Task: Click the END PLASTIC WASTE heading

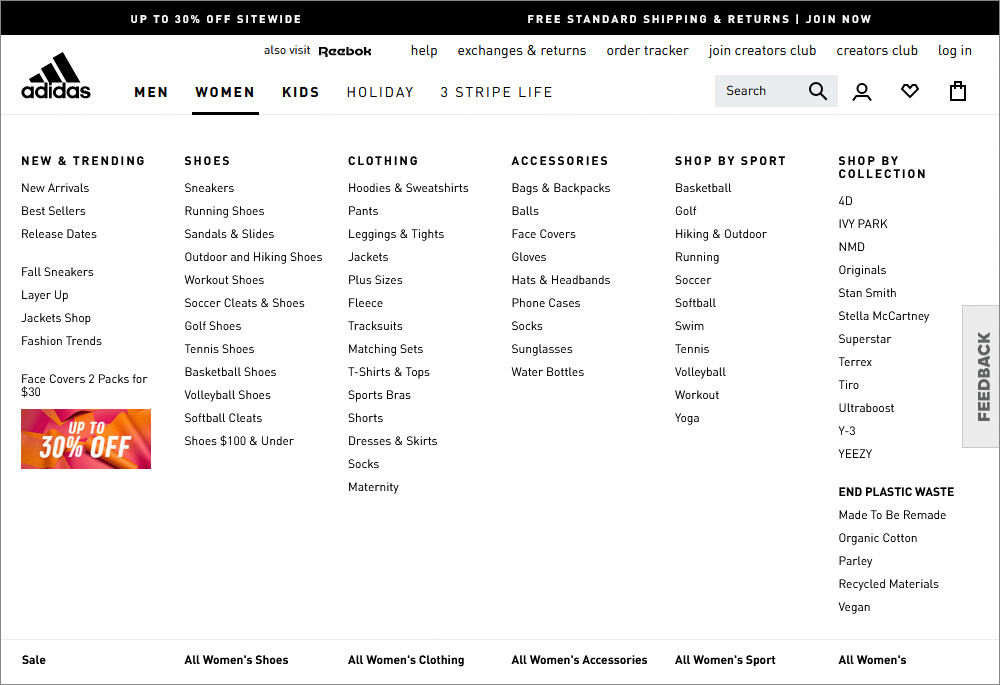Action: point(896,492)
